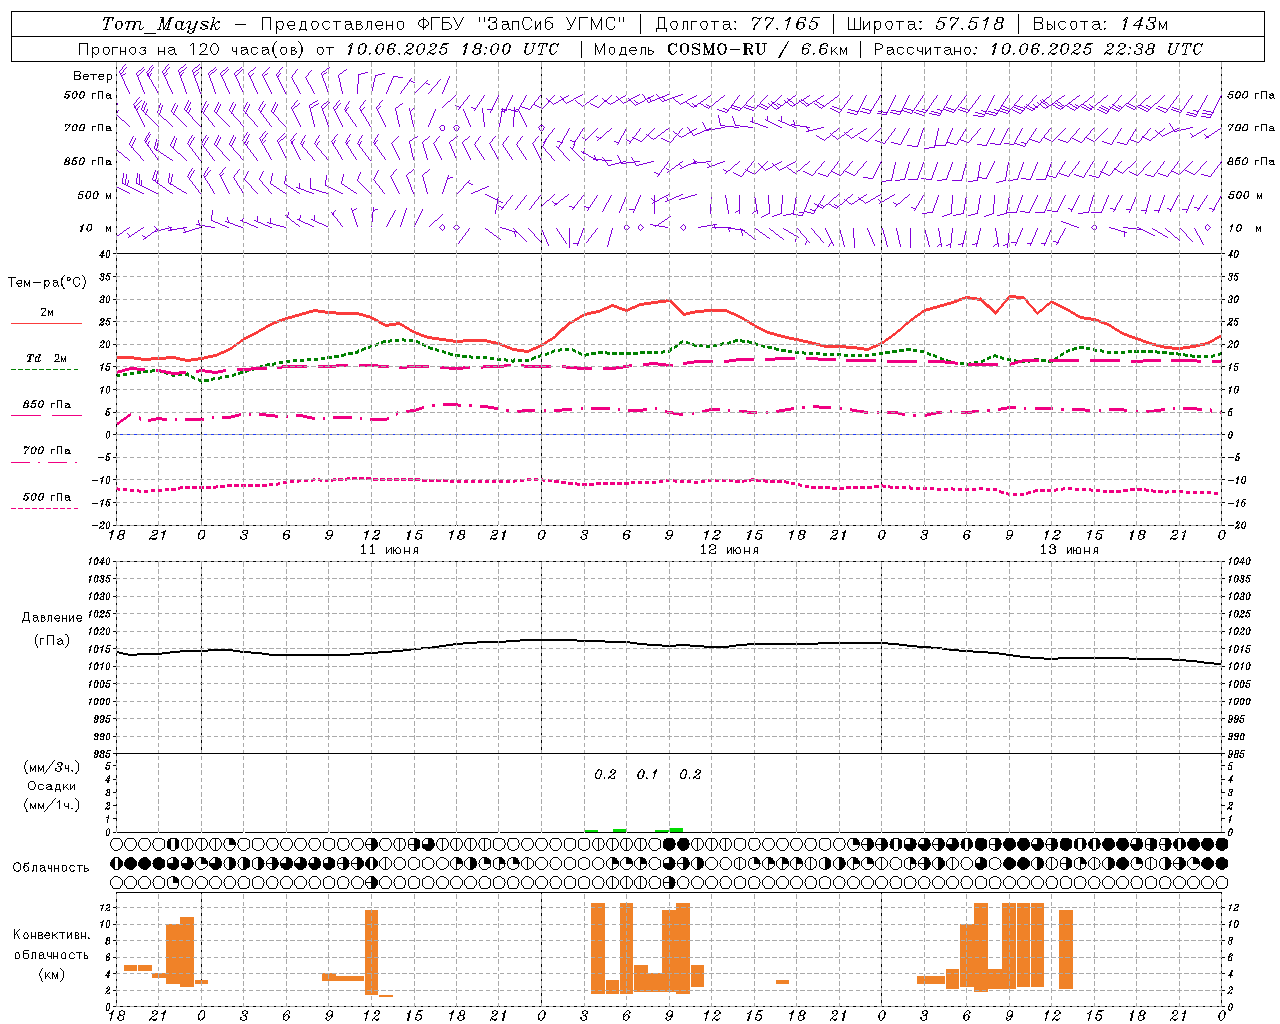
Task: Click the 850 гПа temperature legend entry
Action: (46, 405)
